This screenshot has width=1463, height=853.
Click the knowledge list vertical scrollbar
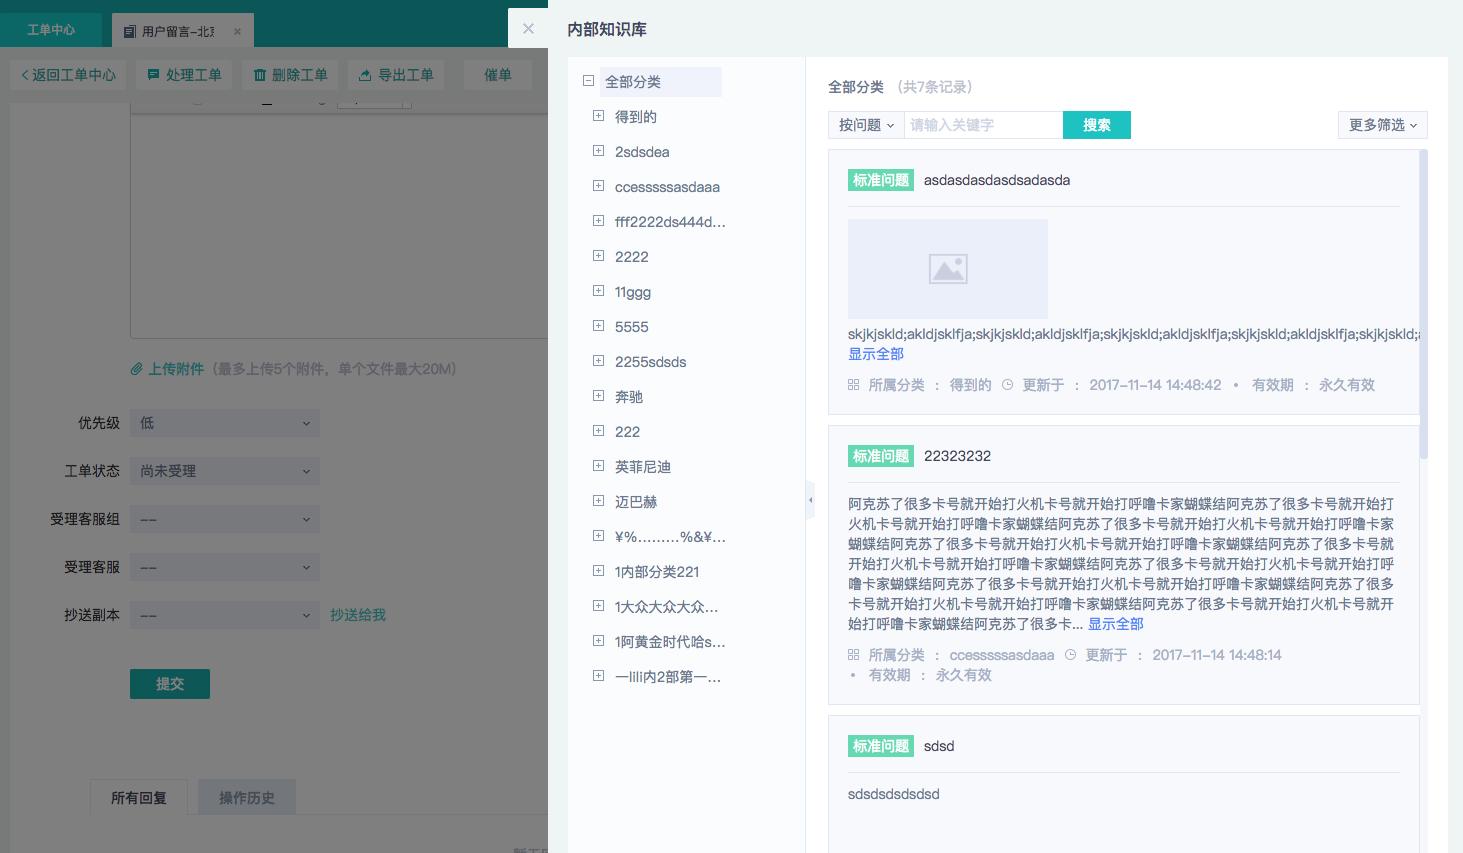(1424, 304)
